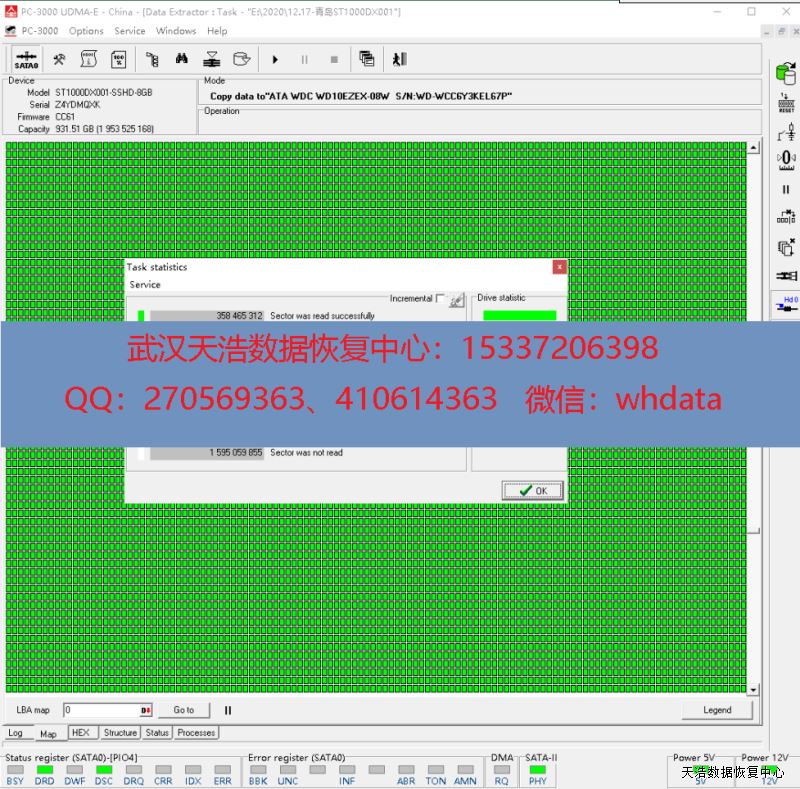800x789 pixels.
Task: Toggle the Incremental checkbox
Action: tap(440, 298)
